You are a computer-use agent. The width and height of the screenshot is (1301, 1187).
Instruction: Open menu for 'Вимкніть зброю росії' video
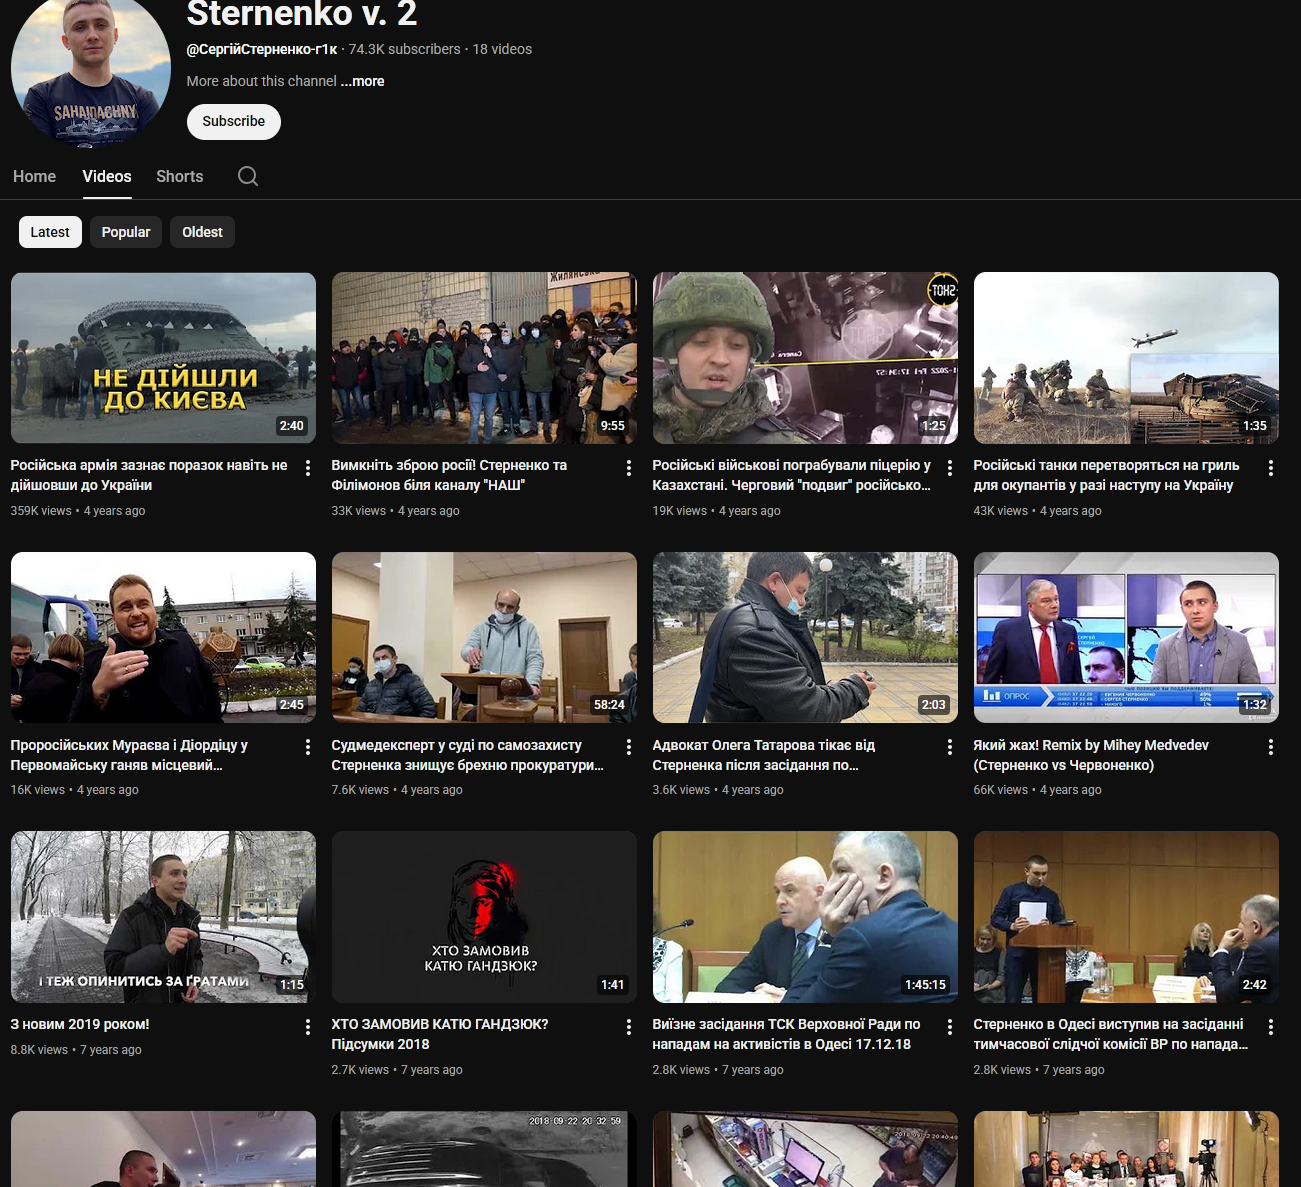click(629, 467)
